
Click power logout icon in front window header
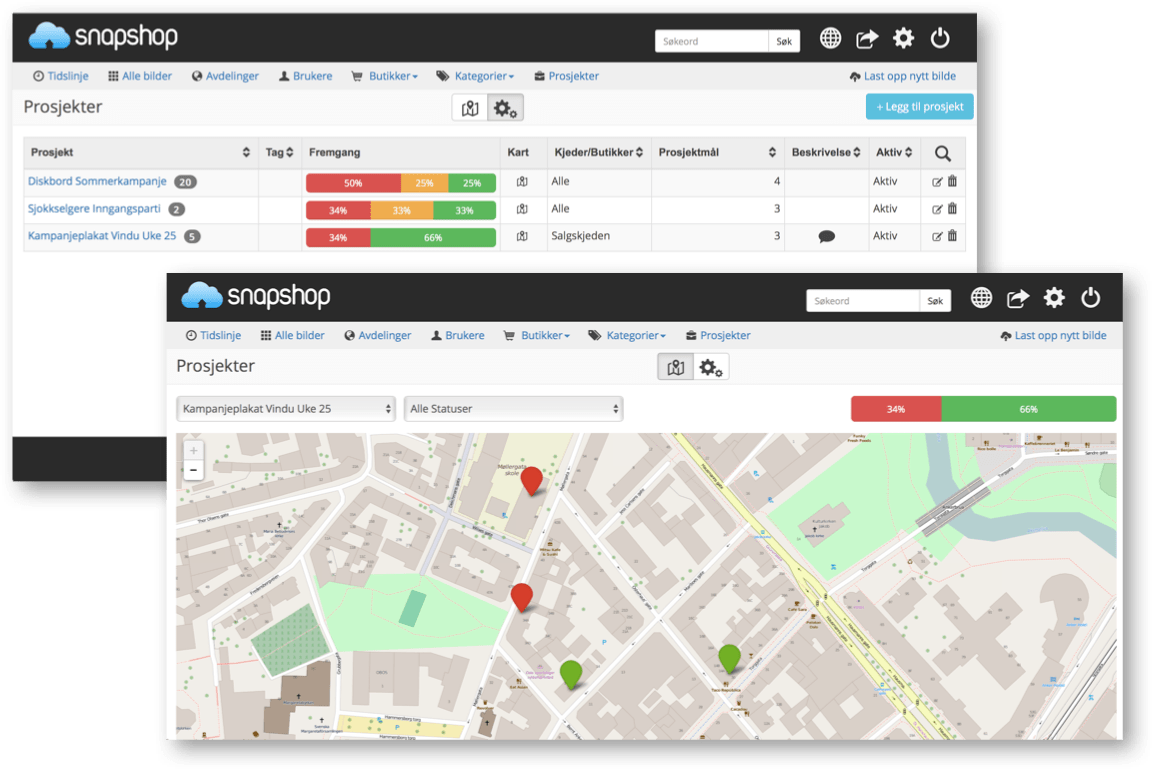click(1090, 298)
